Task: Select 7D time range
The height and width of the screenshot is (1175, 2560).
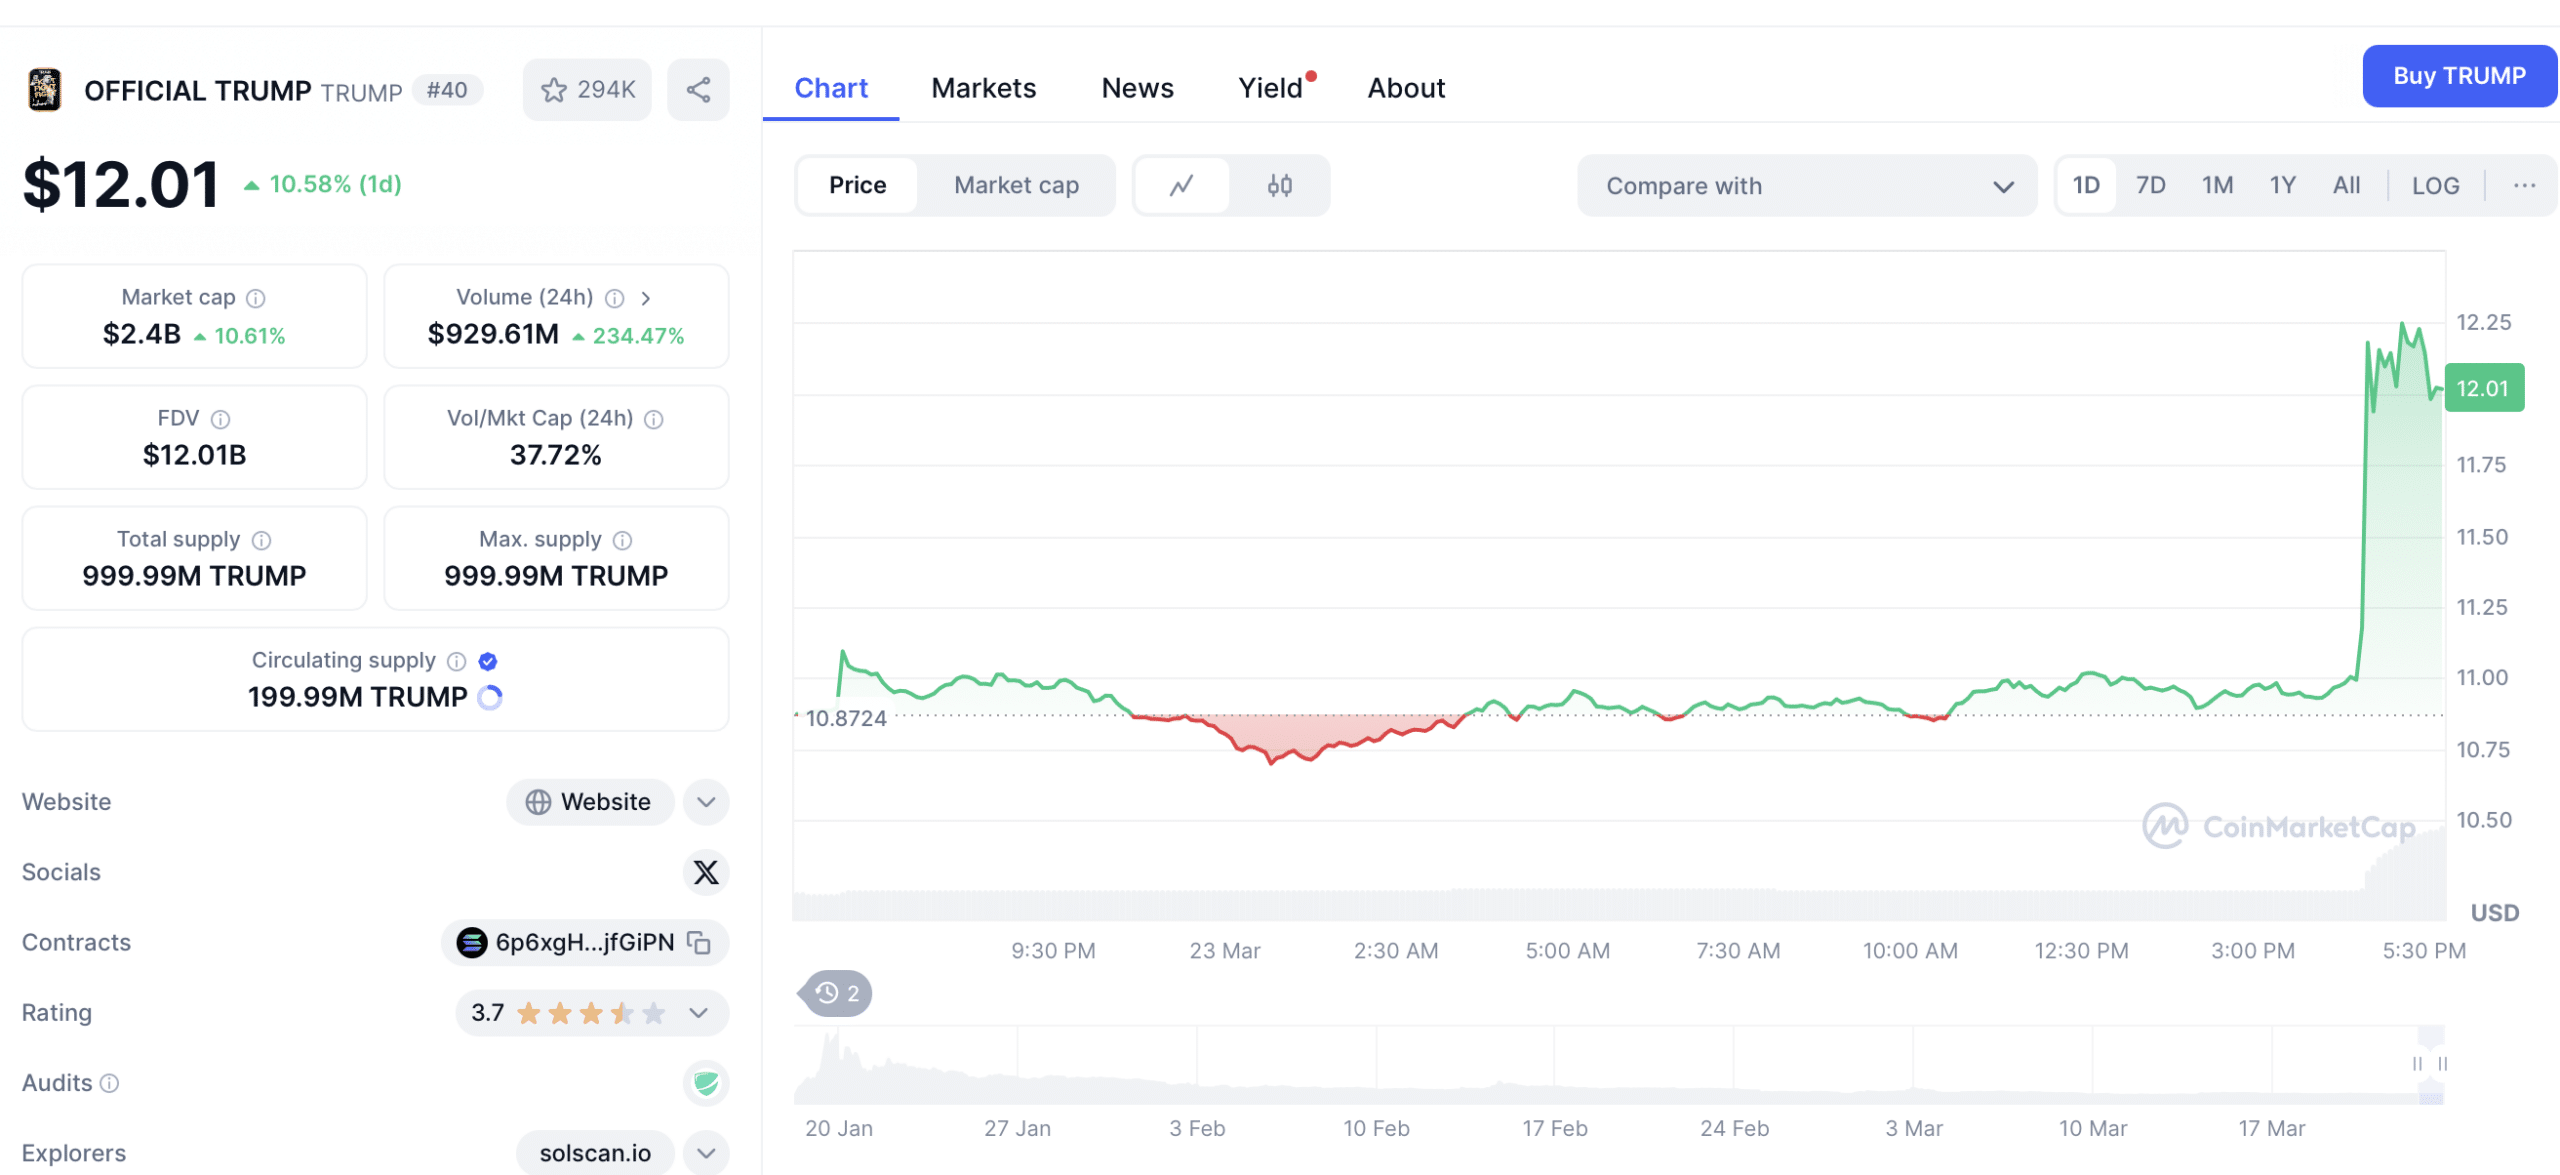Action: (x=2150, y=185)
